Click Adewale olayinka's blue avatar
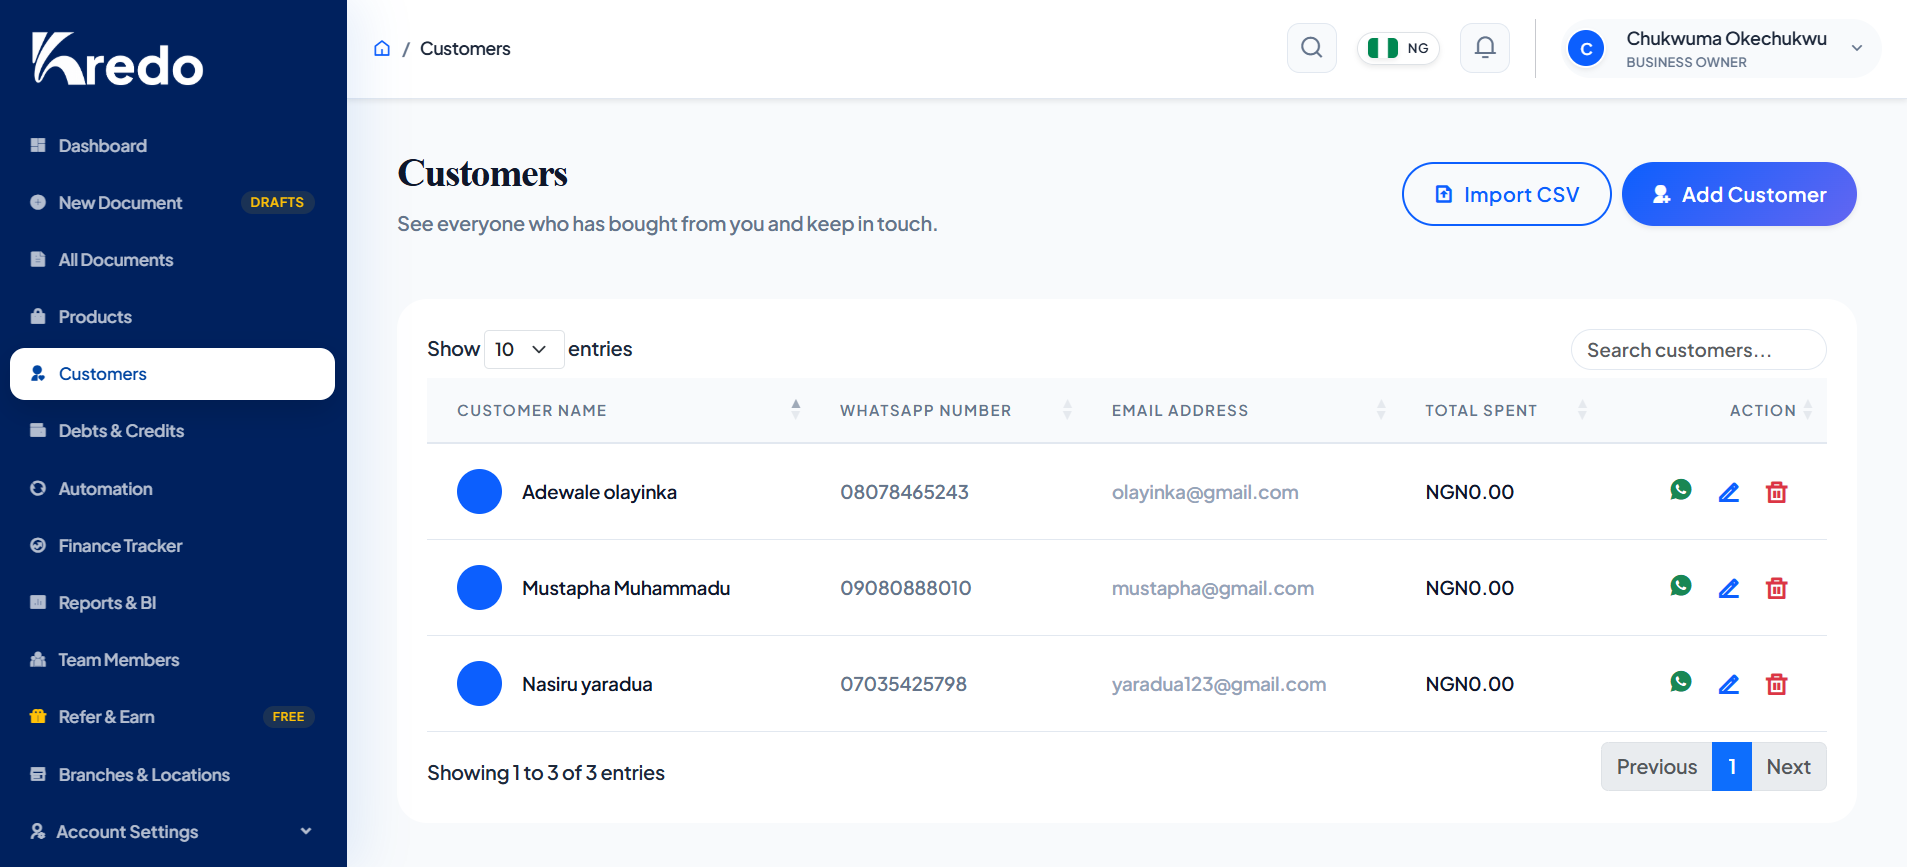 pos(479,492)
